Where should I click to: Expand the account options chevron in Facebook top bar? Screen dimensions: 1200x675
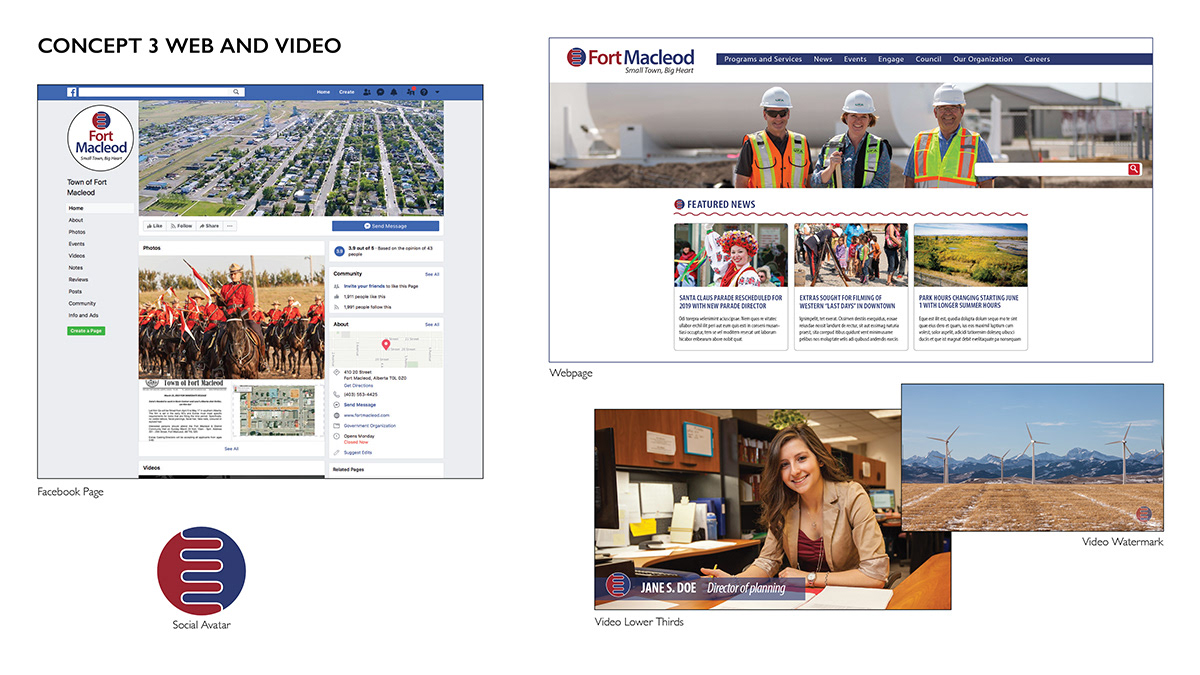(437, 91)
